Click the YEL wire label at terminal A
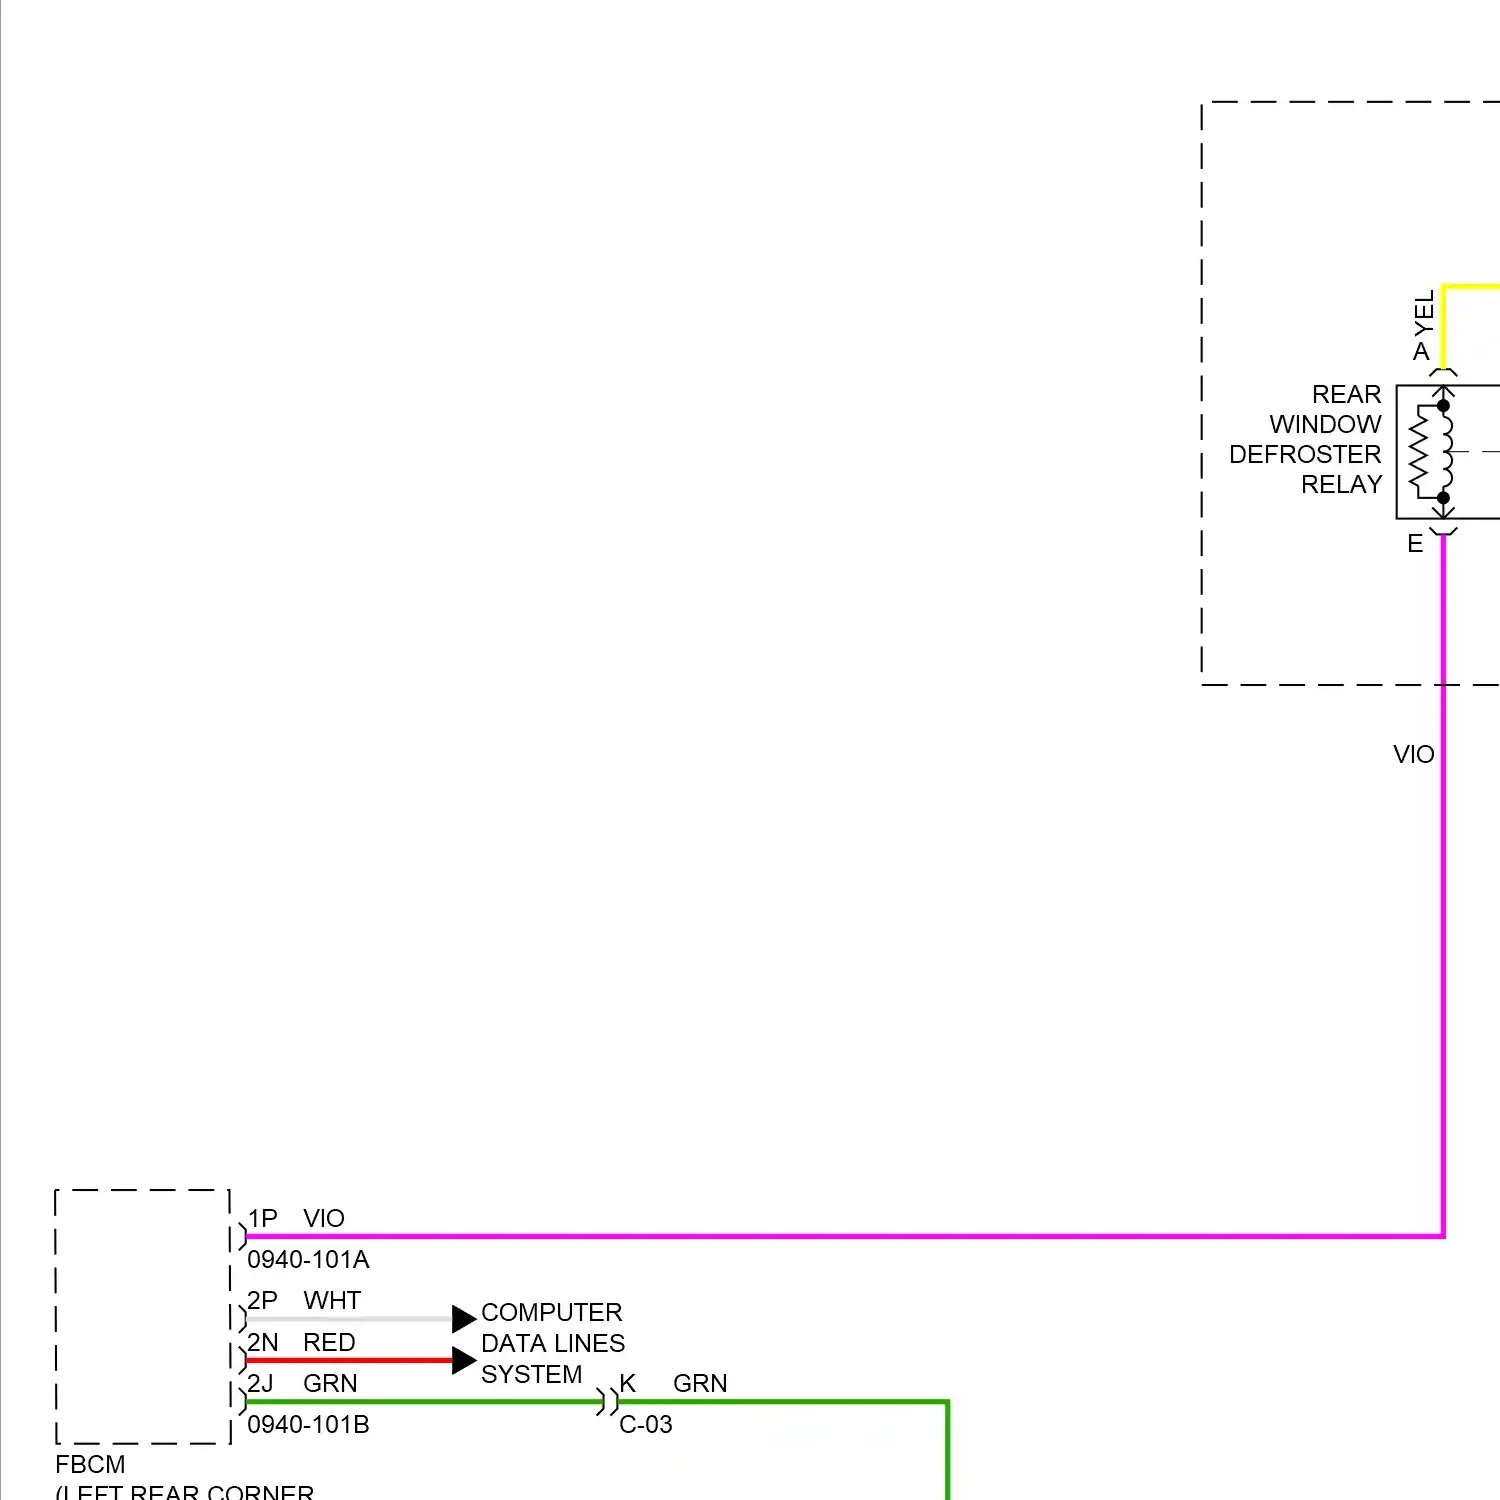 [x=1424, y=313]
